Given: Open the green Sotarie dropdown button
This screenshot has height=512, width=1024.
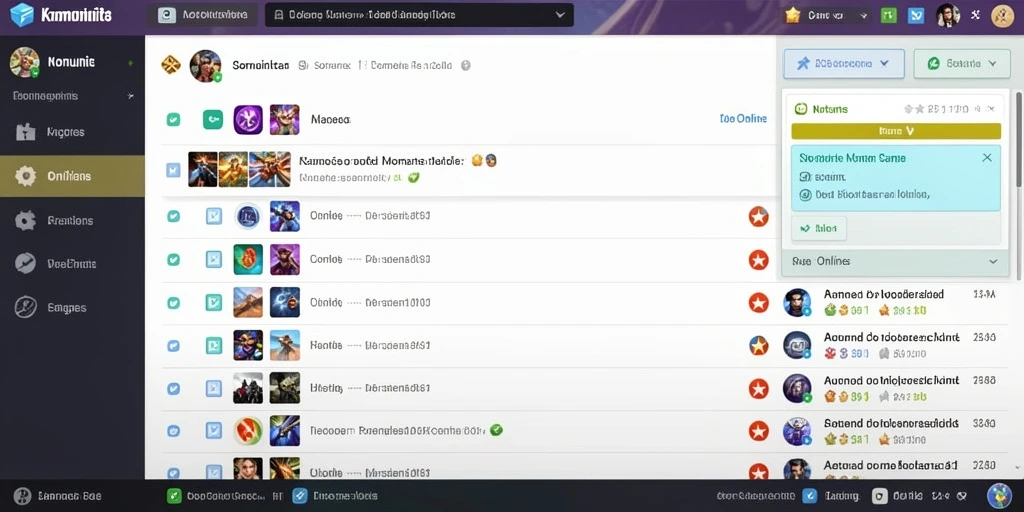Looking at the screenshot, I should coord(963,63).
